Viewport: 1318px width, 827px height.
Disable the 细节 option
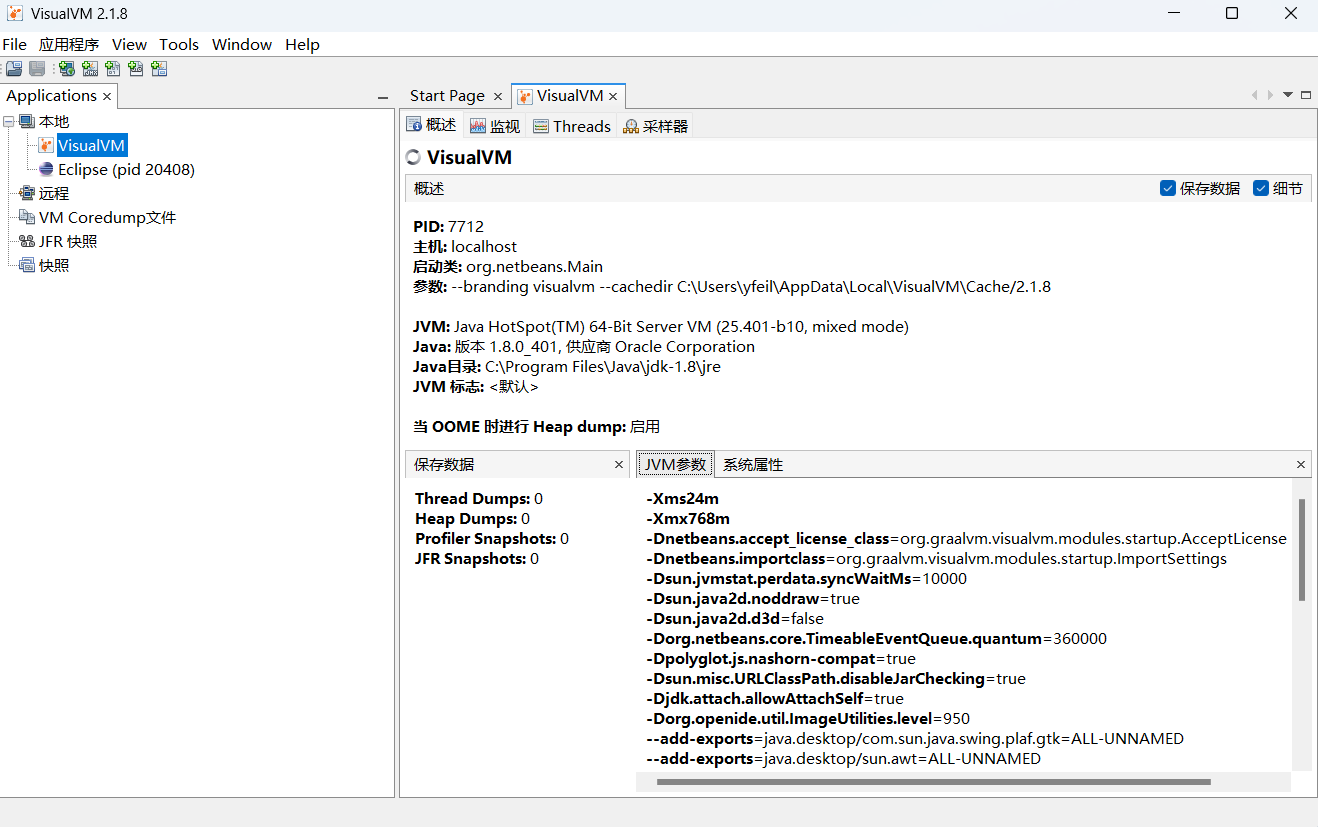1262,188
